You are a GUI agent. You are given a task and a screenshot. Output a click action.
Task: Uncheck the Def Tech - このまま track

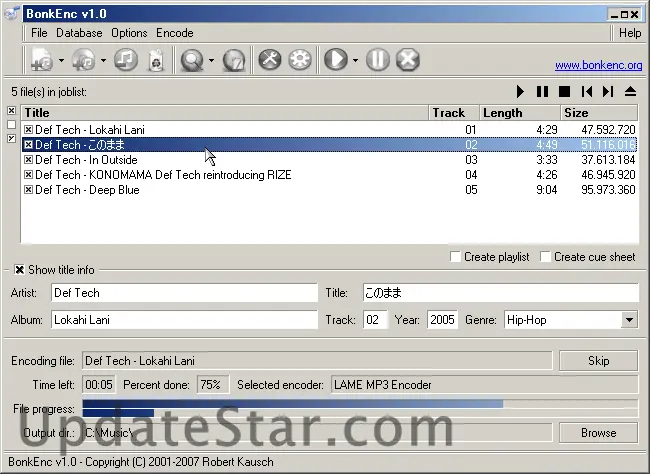[28, 145]
